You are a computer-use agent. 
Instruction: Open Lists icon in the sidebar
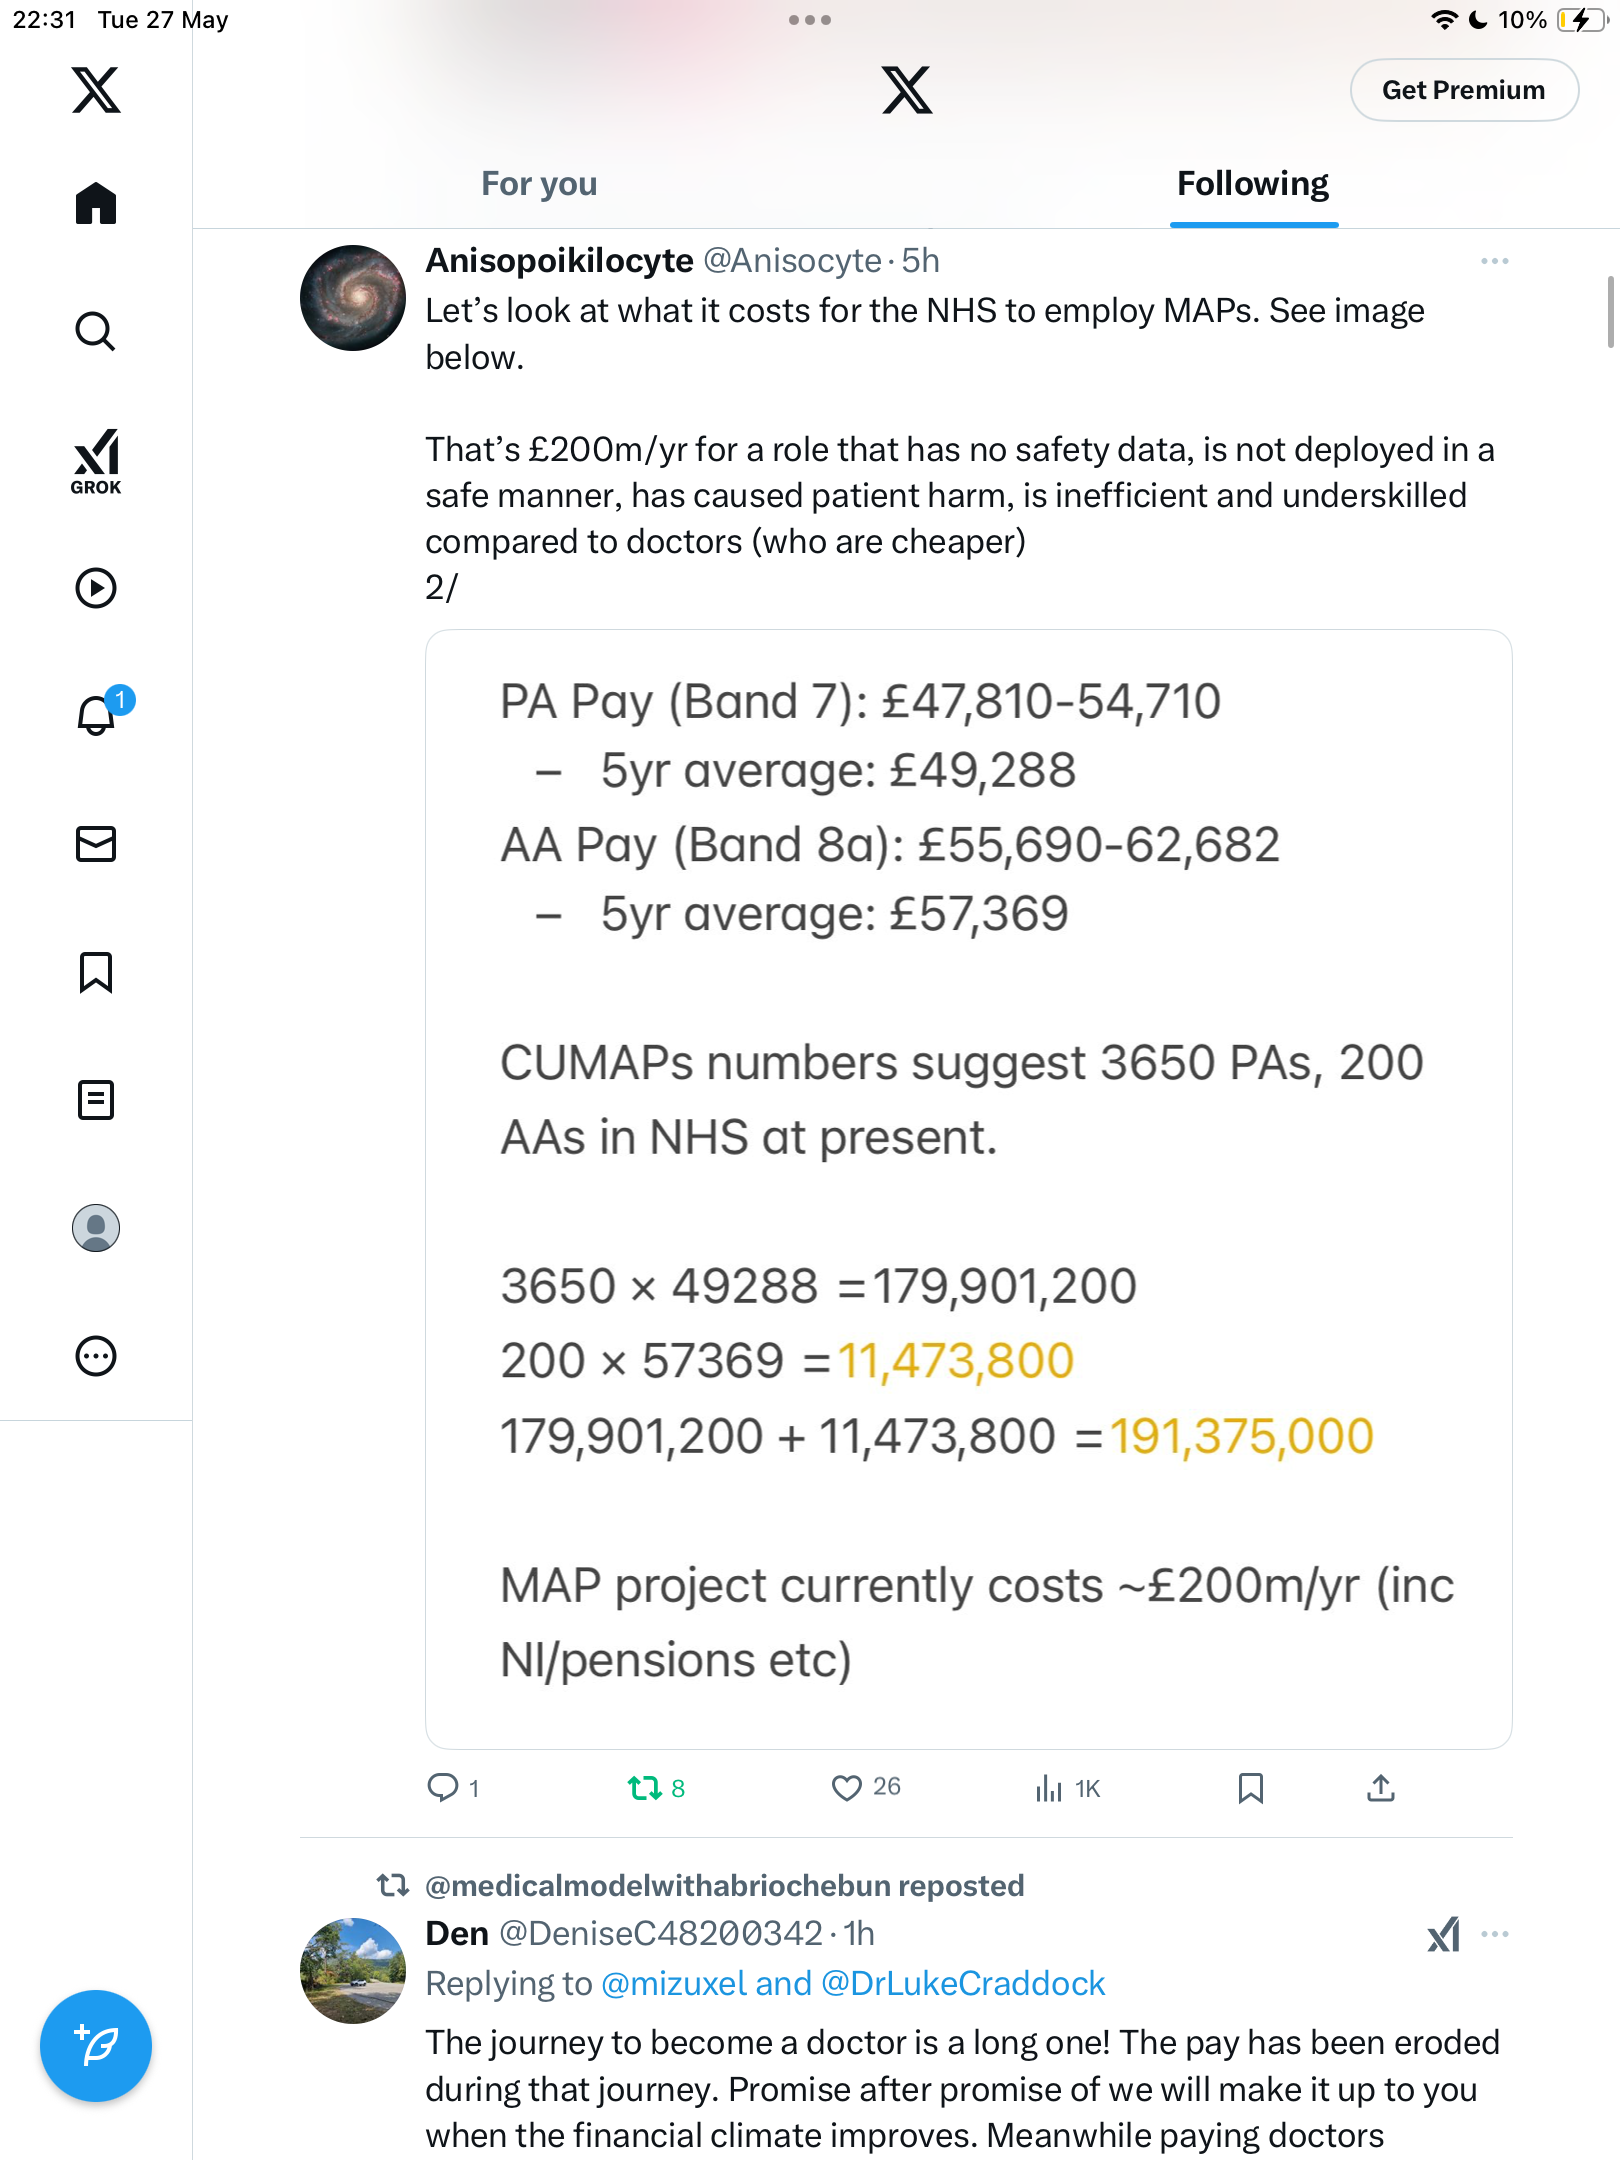pyautogui.click(x=96, y=1100)
